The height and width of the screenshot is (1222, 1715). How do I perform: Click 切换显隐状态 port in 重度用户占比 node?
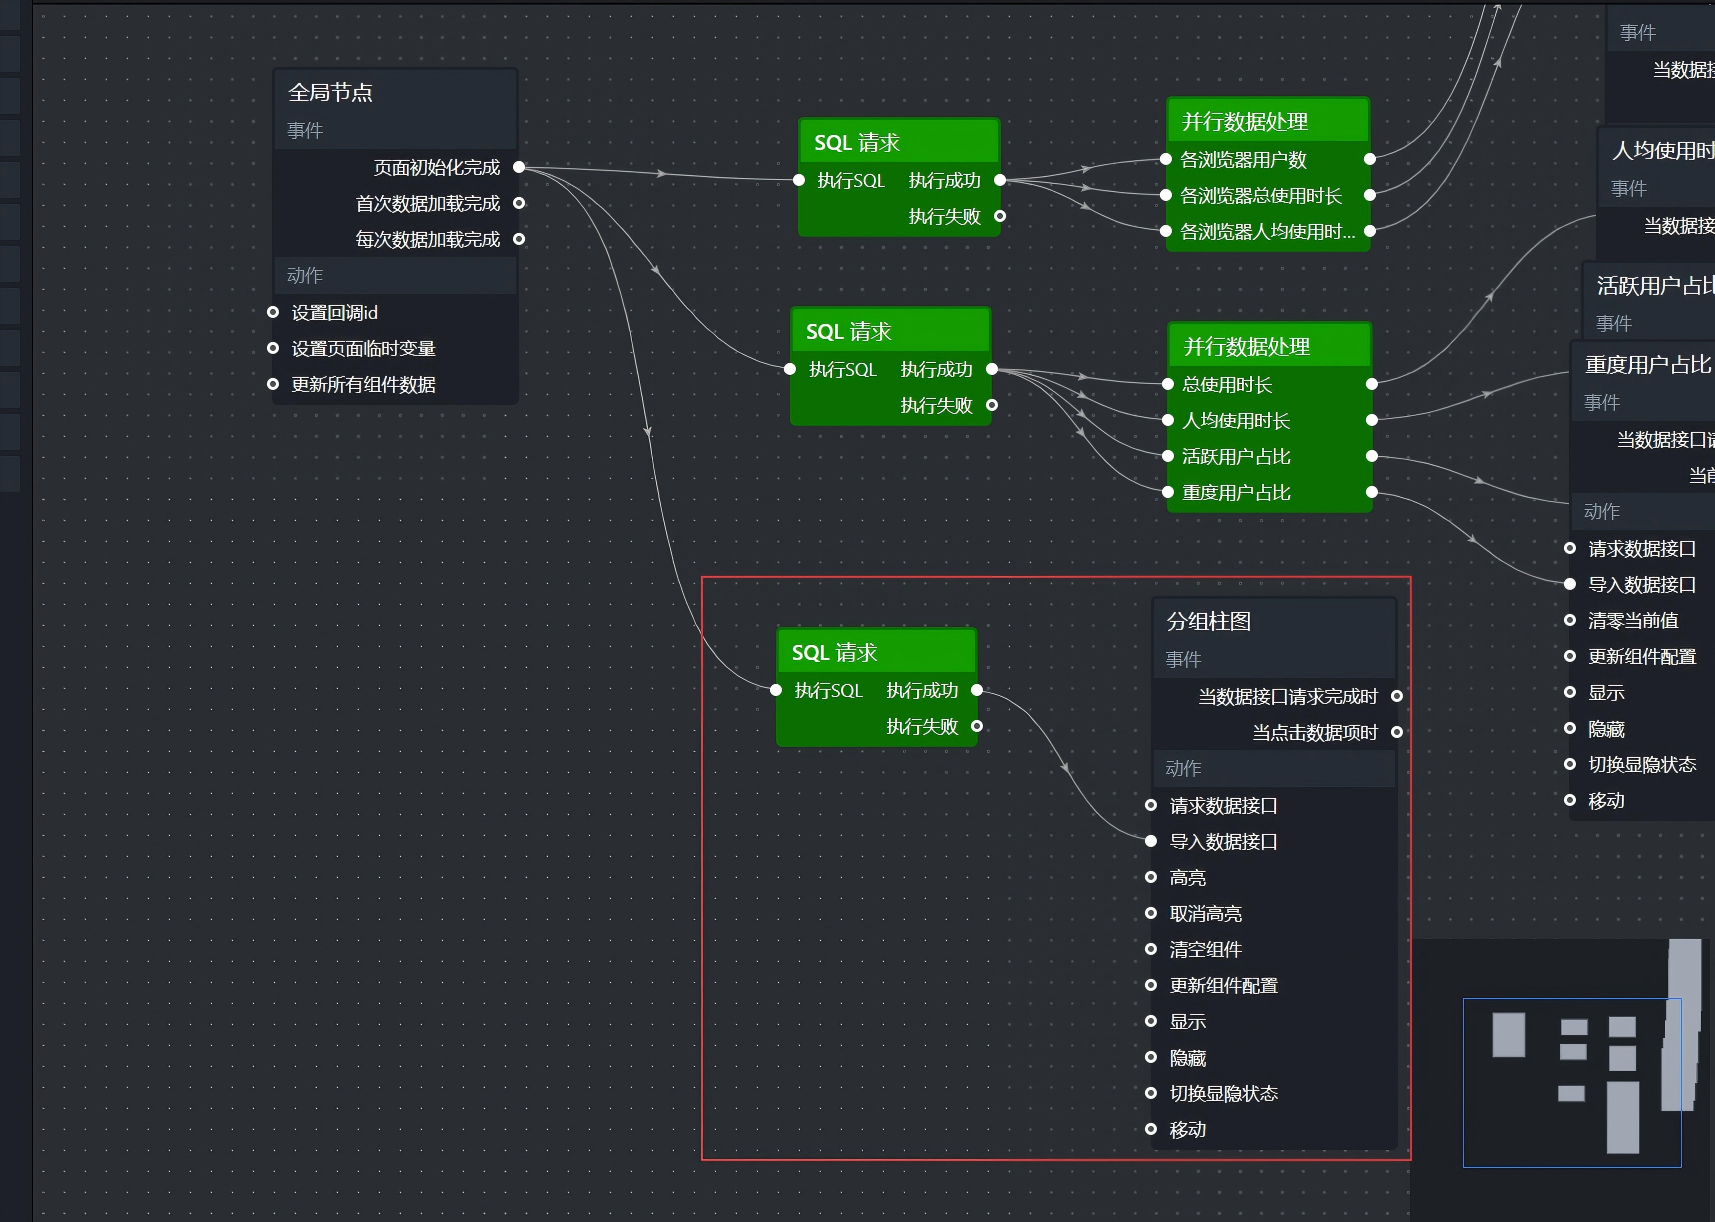1570,764
